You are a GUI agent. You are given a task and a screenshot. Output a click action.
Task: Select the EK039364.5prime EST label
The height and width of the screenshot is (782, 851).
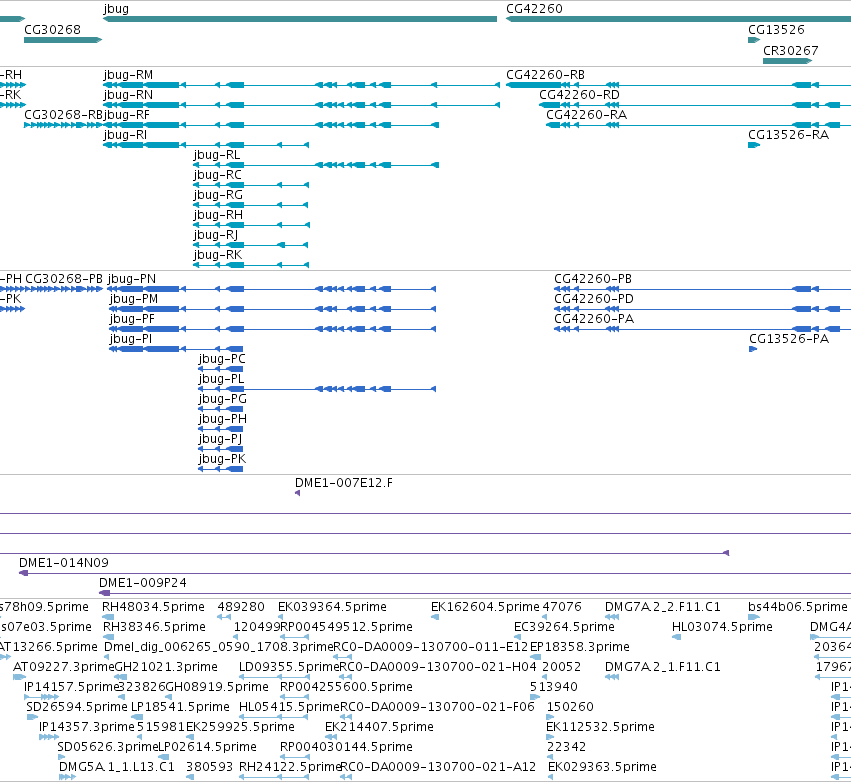point(332,607)
